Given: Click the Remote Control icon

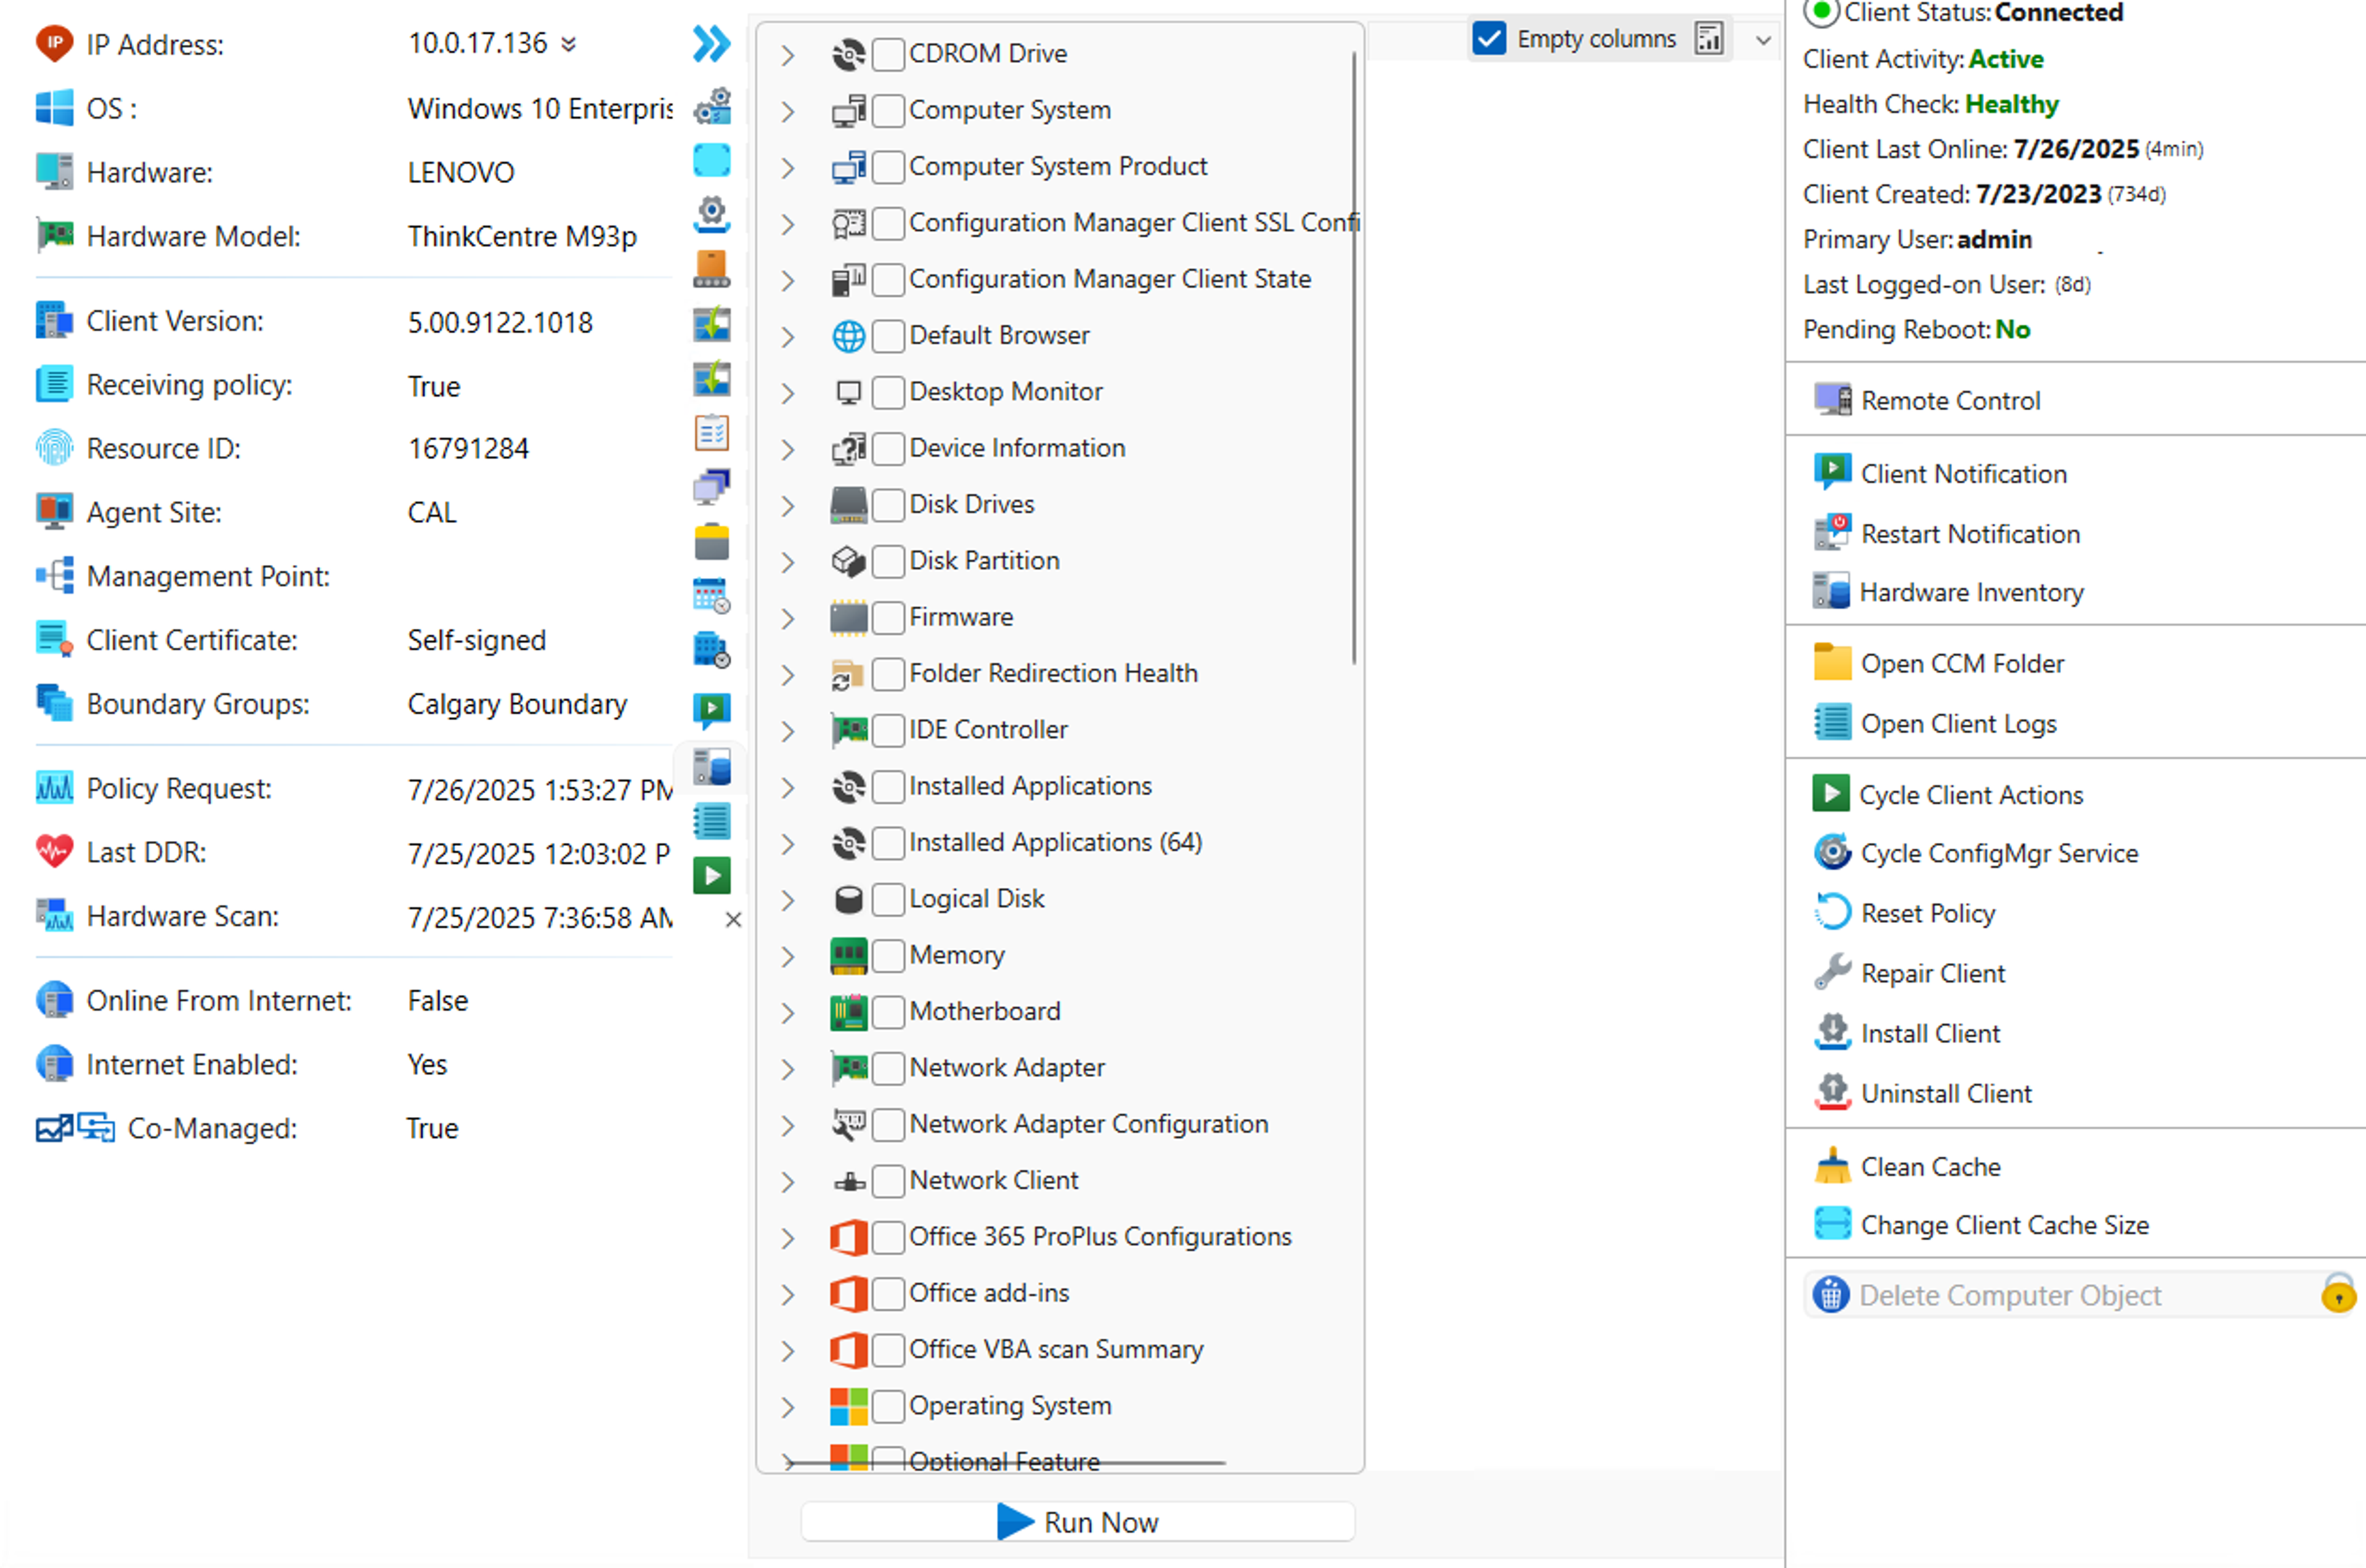Looking at the screenshot, I should (1832, 400).
